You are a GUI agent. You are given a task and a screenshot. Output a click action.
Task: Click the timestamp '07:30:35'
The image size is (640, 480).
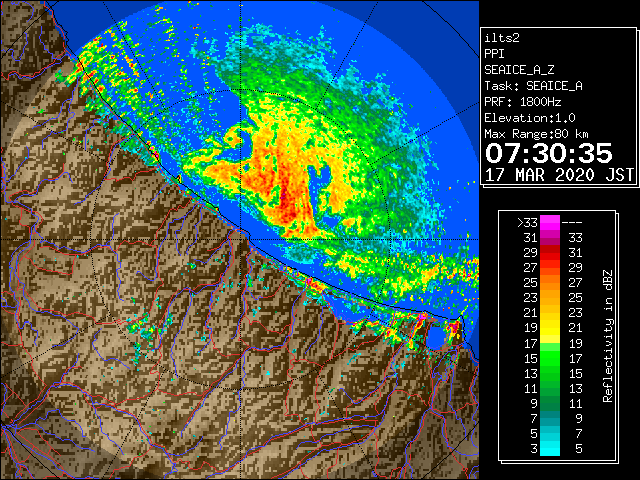point(549,153)
